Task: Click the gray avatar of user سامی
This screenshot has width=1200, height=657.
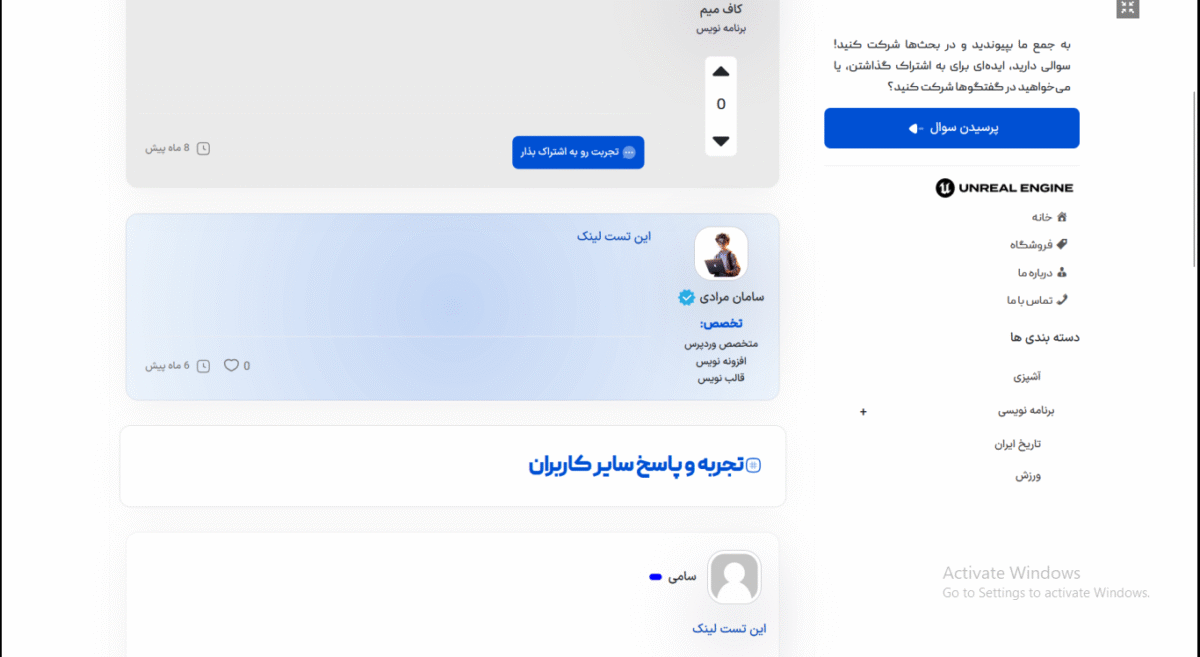Action: (x=735, y=577)
